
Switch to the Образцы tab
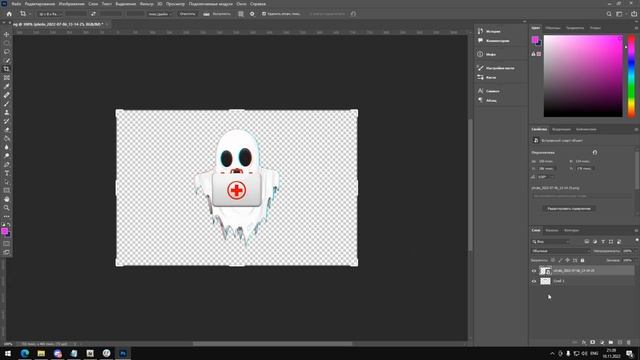click(x=553, y=28)
